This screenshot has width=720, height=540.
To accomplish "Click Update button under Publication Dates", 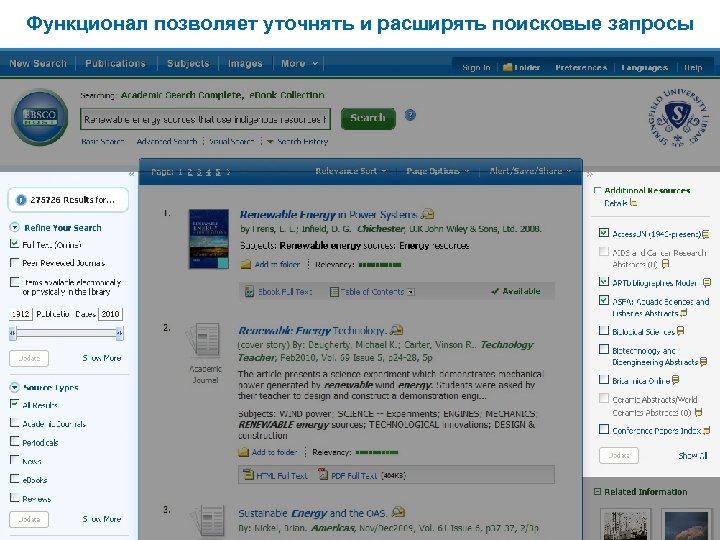I will [29, 358].
